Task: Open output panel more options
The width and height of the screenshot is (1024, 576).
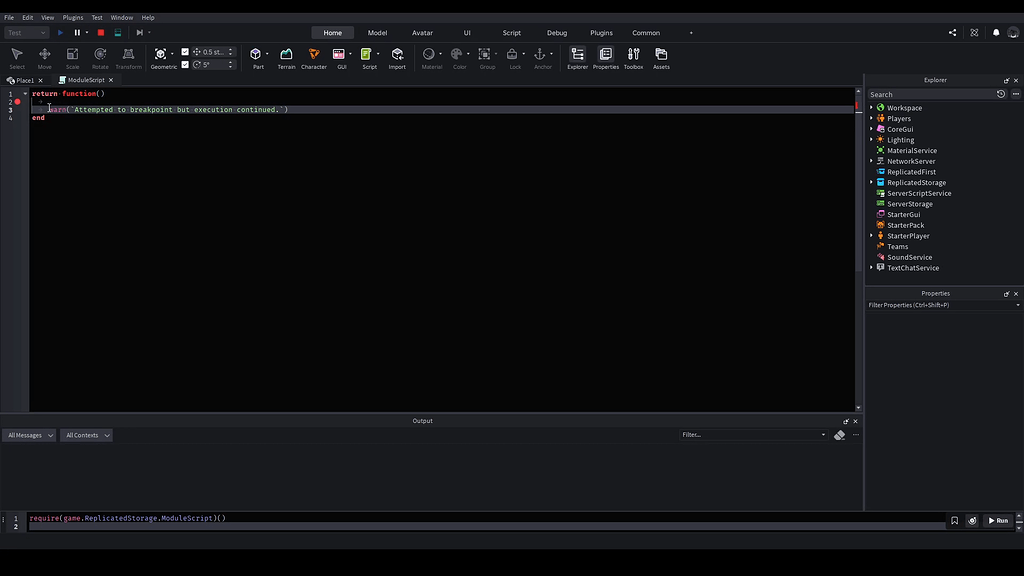Action: 856,435
